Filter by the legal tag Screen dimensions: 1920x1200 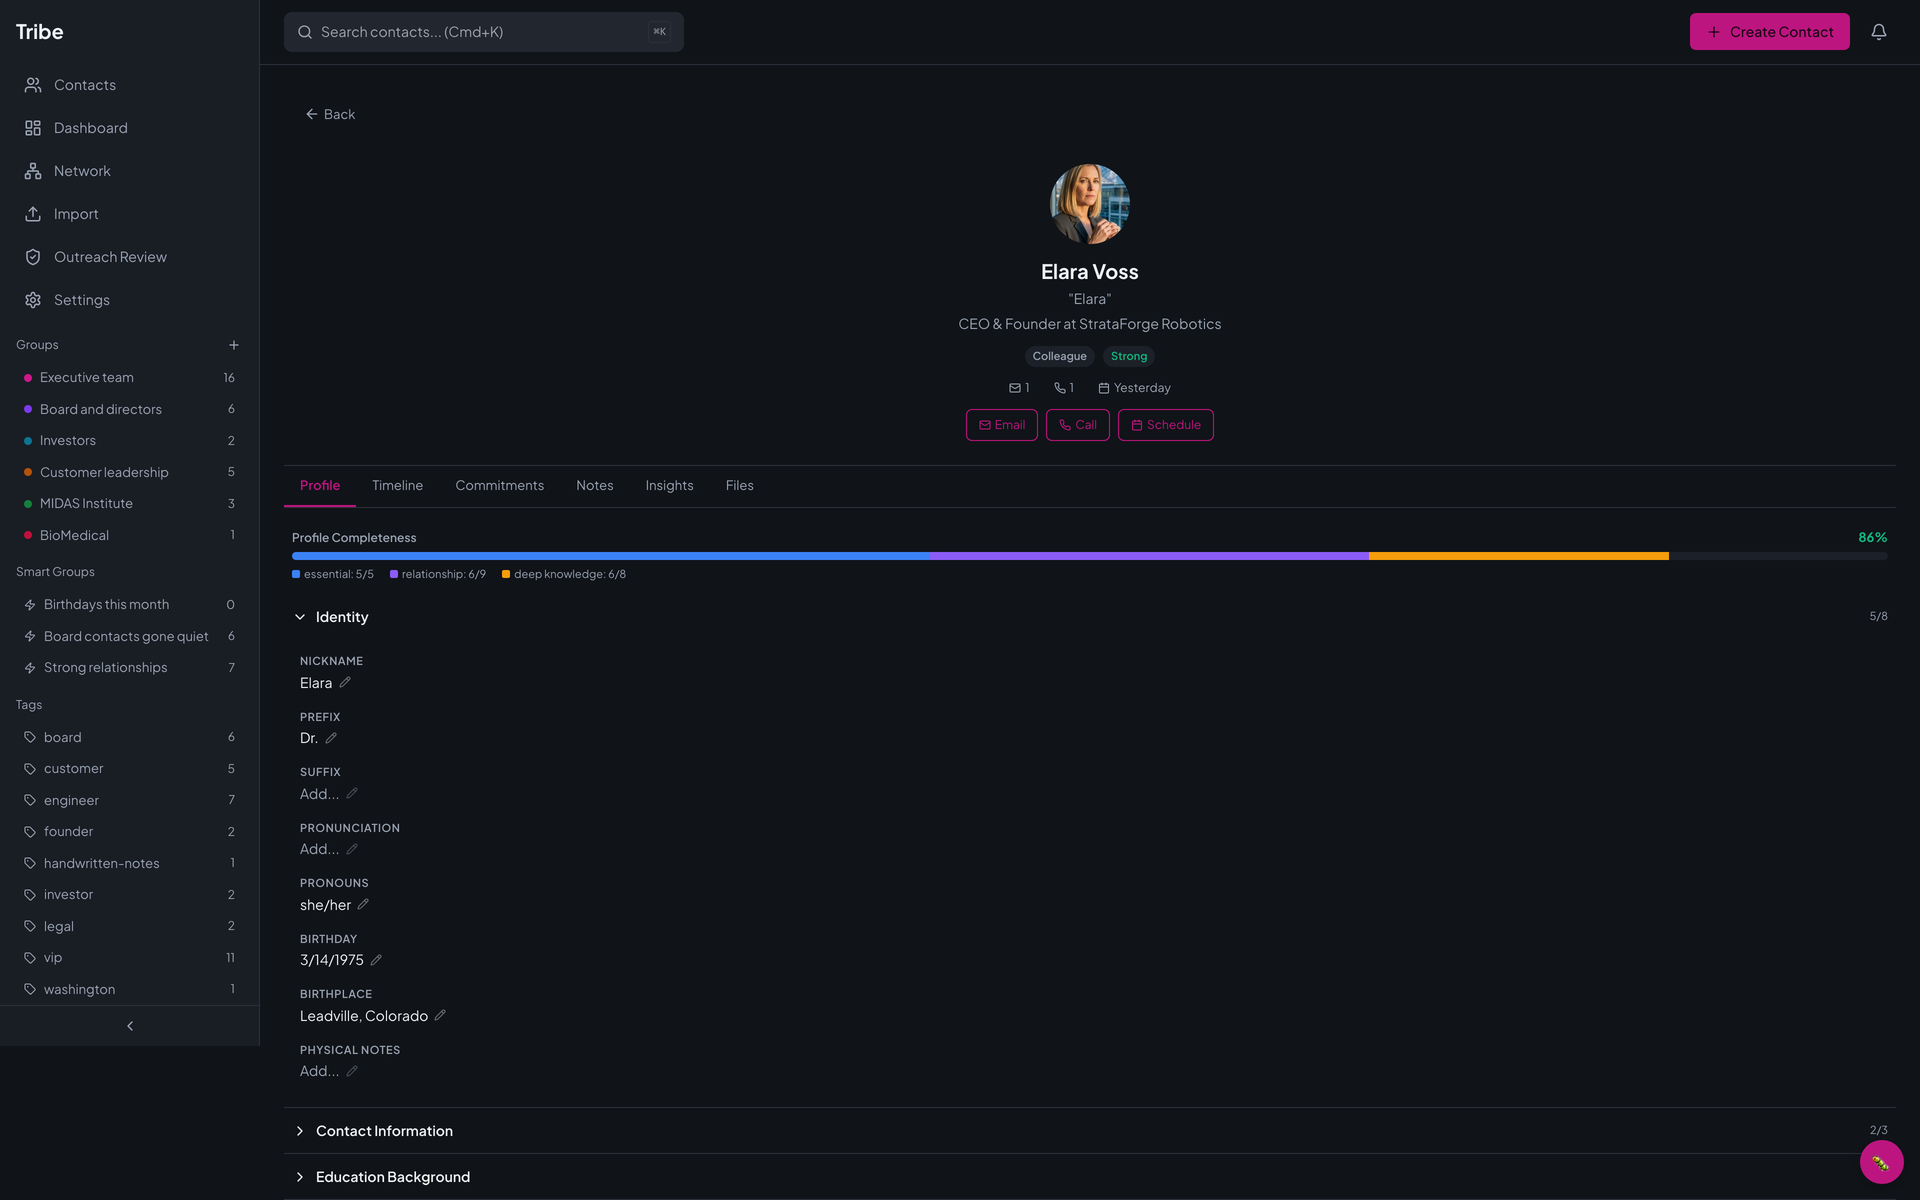[130, 927]
